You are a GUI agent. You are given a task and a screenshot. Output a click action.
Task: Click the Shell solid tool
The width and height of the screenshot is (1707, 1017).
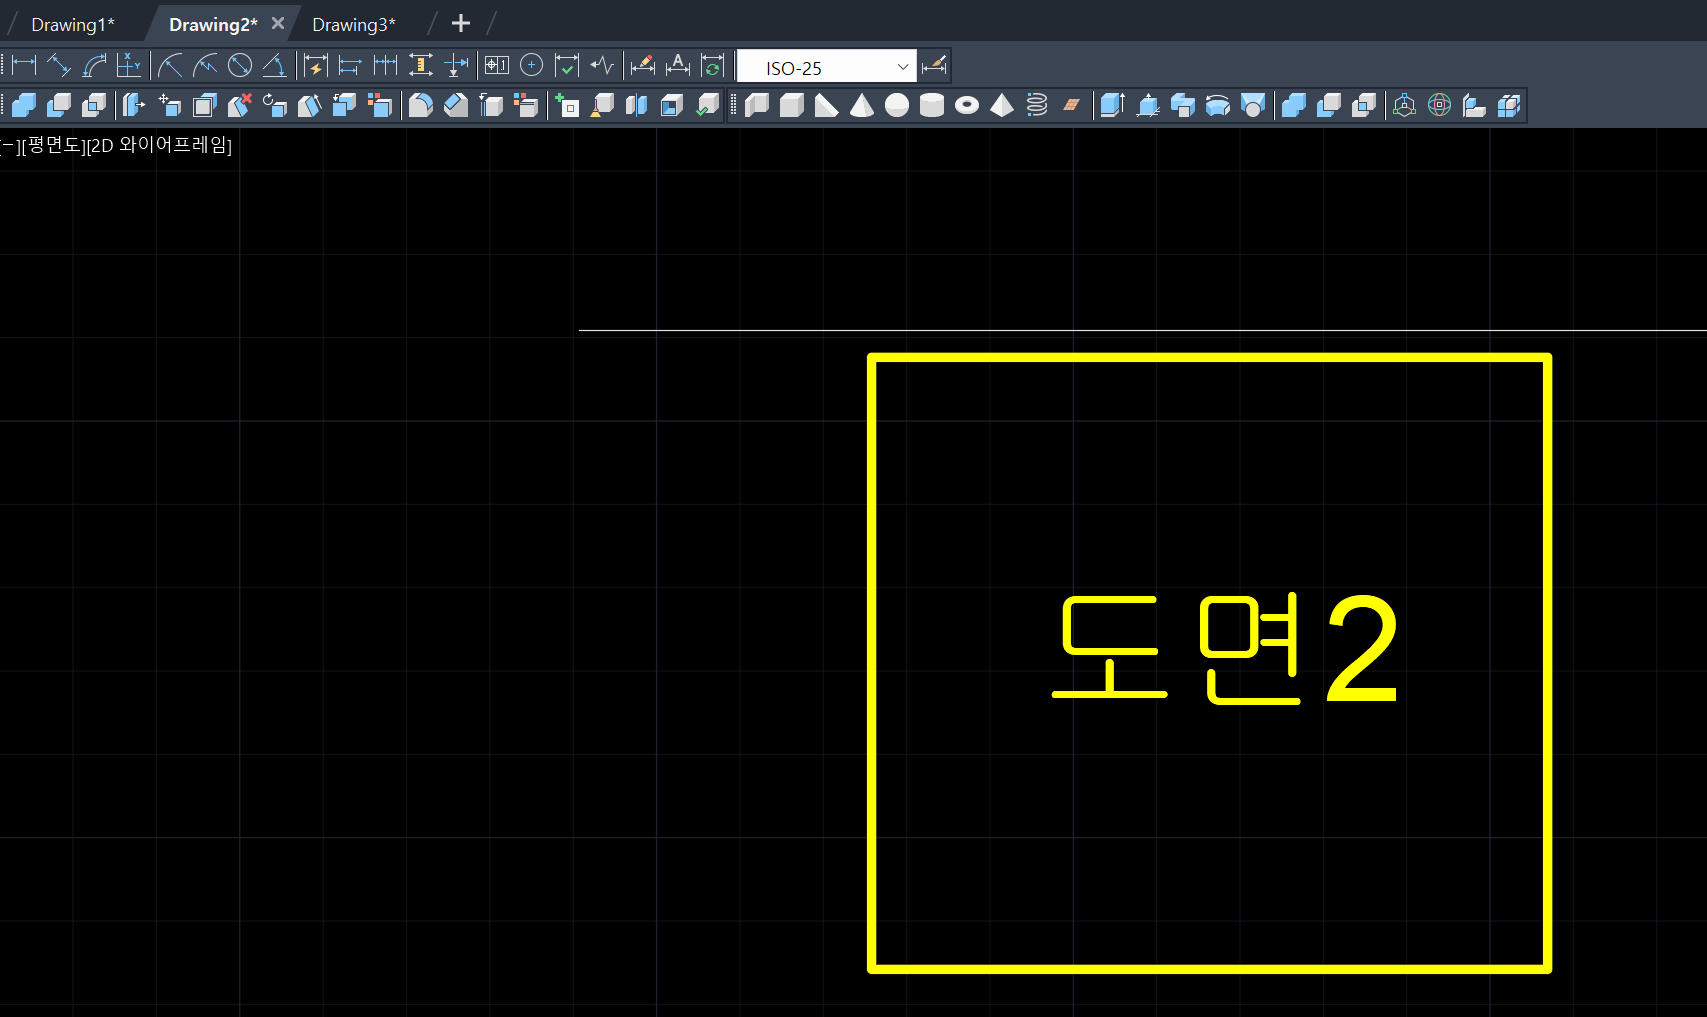(x=672, y=105)
